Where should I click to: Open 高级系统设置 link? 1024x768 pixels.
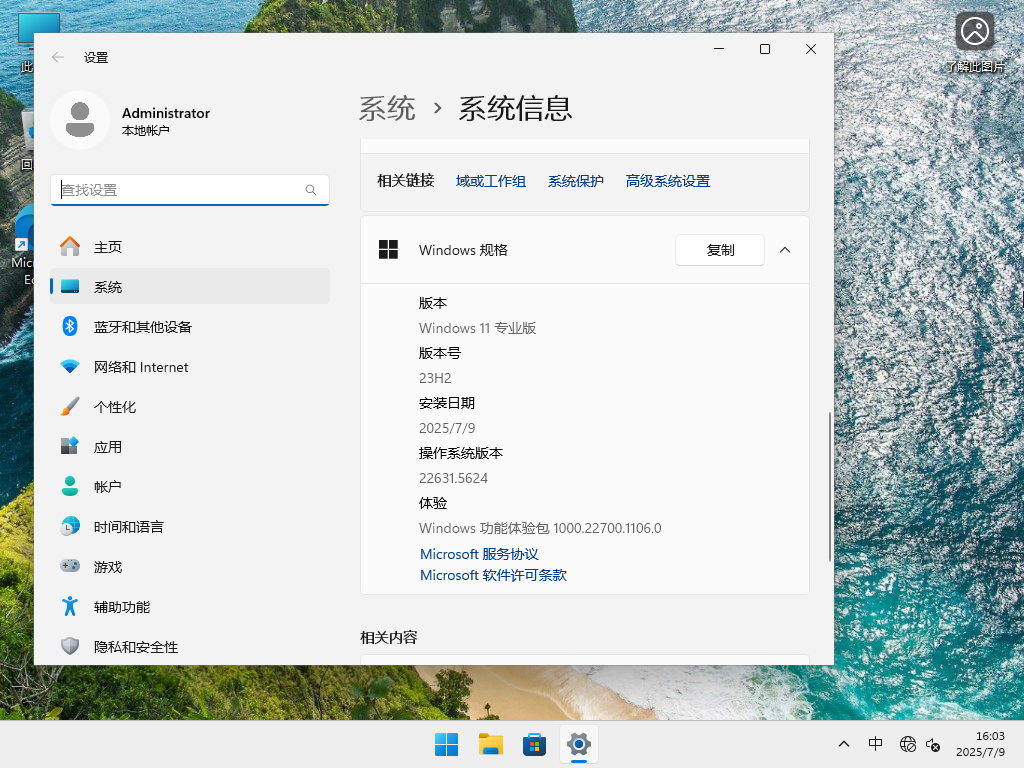pyautogui.click(x=667, y=181)
